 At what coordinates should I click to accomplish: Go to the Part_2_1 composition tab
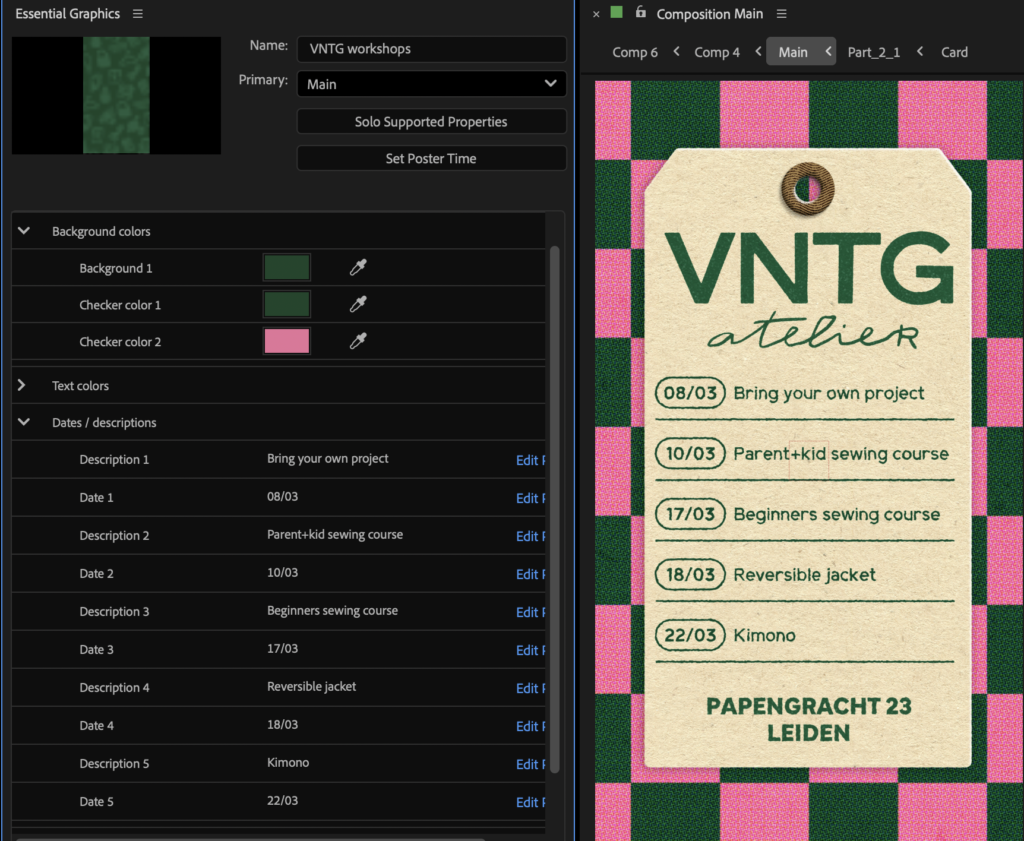[x=873, y=52]
